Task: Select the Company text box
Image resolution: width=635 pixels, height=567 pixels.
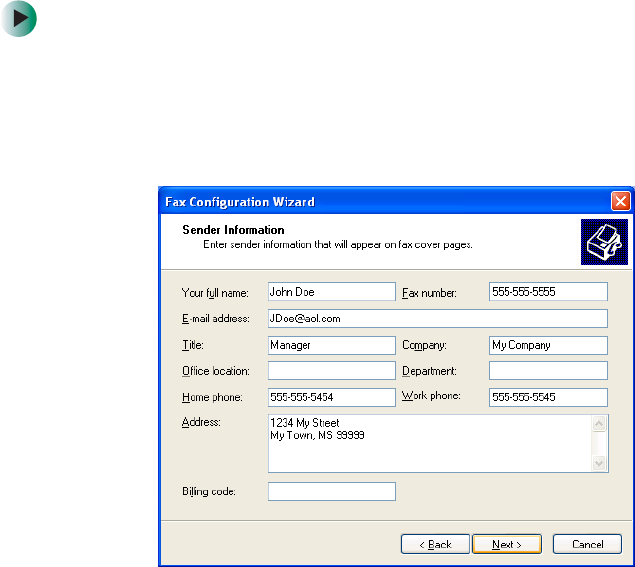Action: coord(548,345)
